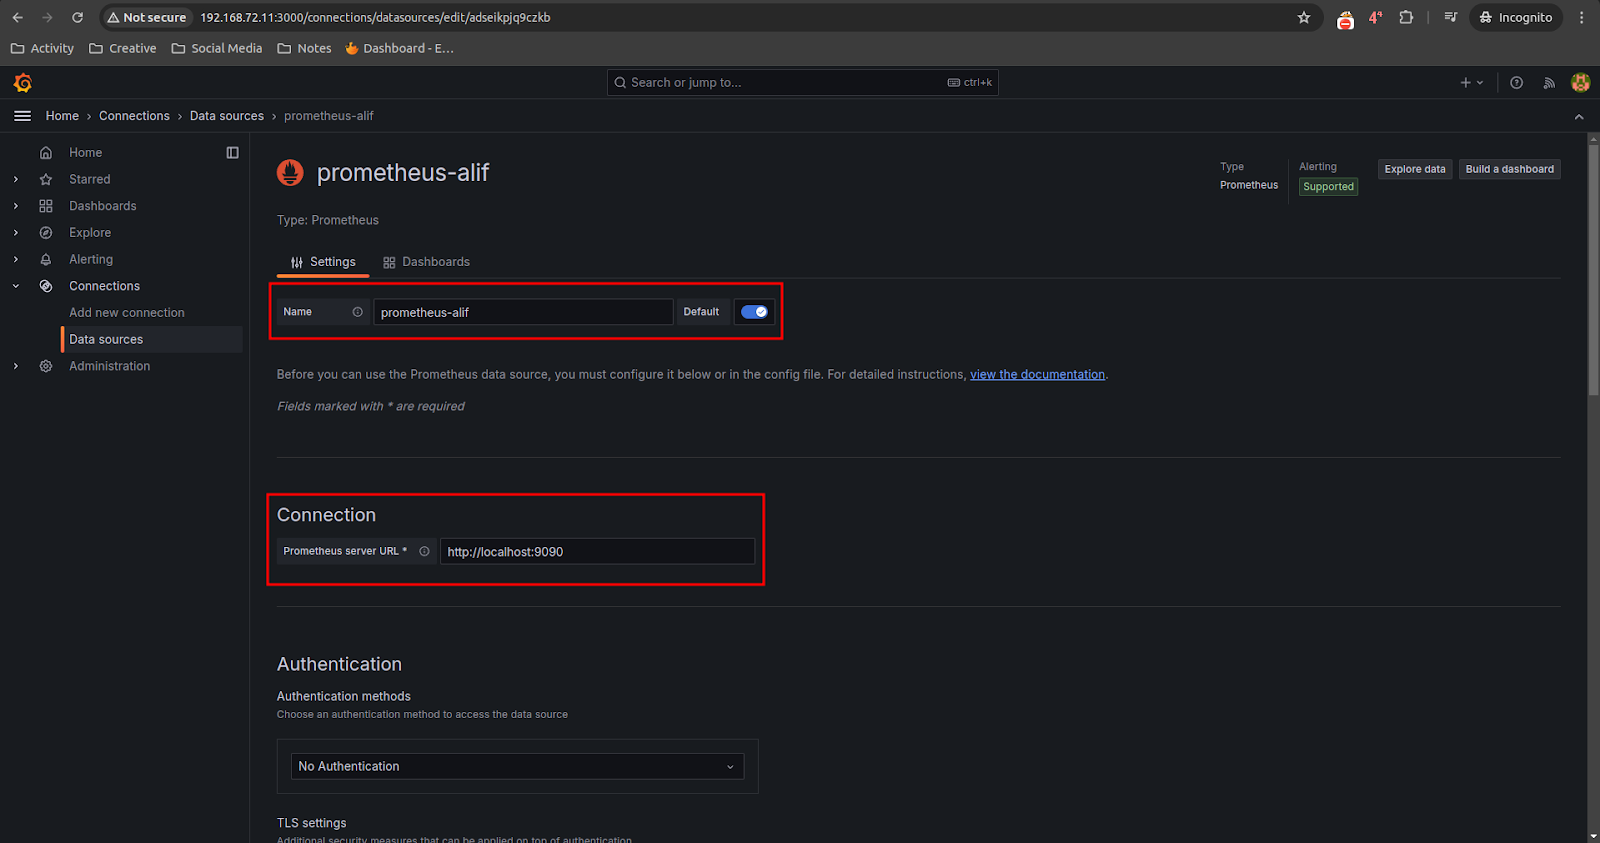Click the Connections icon in sidebar
The width and height of the screenshot is (1600, 843).
point(46,286)
